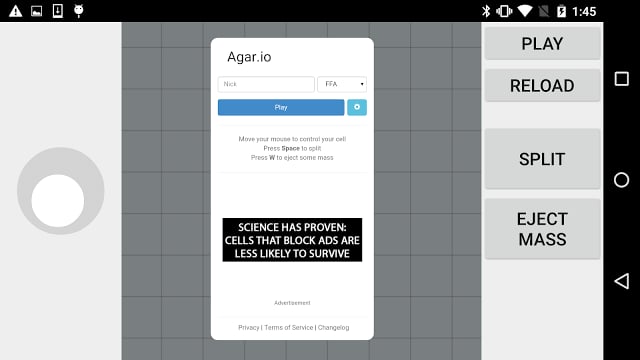
Task: Open the FFA game mode dropdown
Action: coord(342,84)
